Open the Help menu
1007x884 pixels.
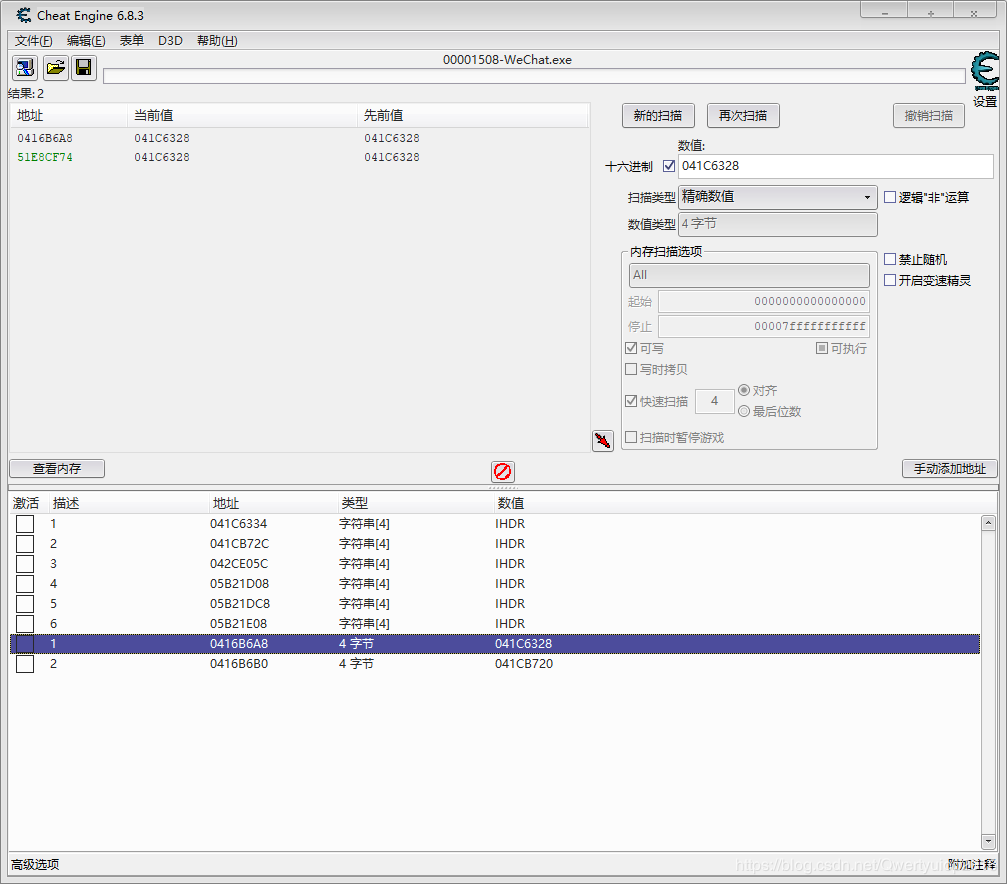(x=217, y=40)
